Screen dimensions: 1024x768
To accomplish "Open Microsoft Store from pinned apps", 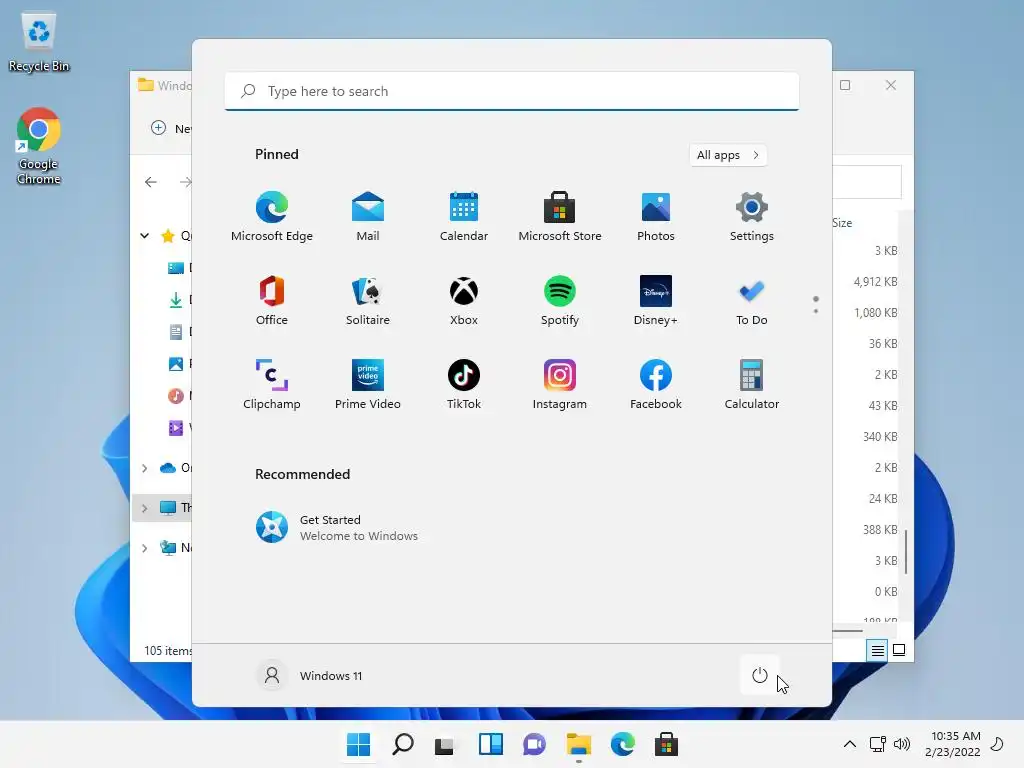I will pyautogui.click(x=560, y=217).
